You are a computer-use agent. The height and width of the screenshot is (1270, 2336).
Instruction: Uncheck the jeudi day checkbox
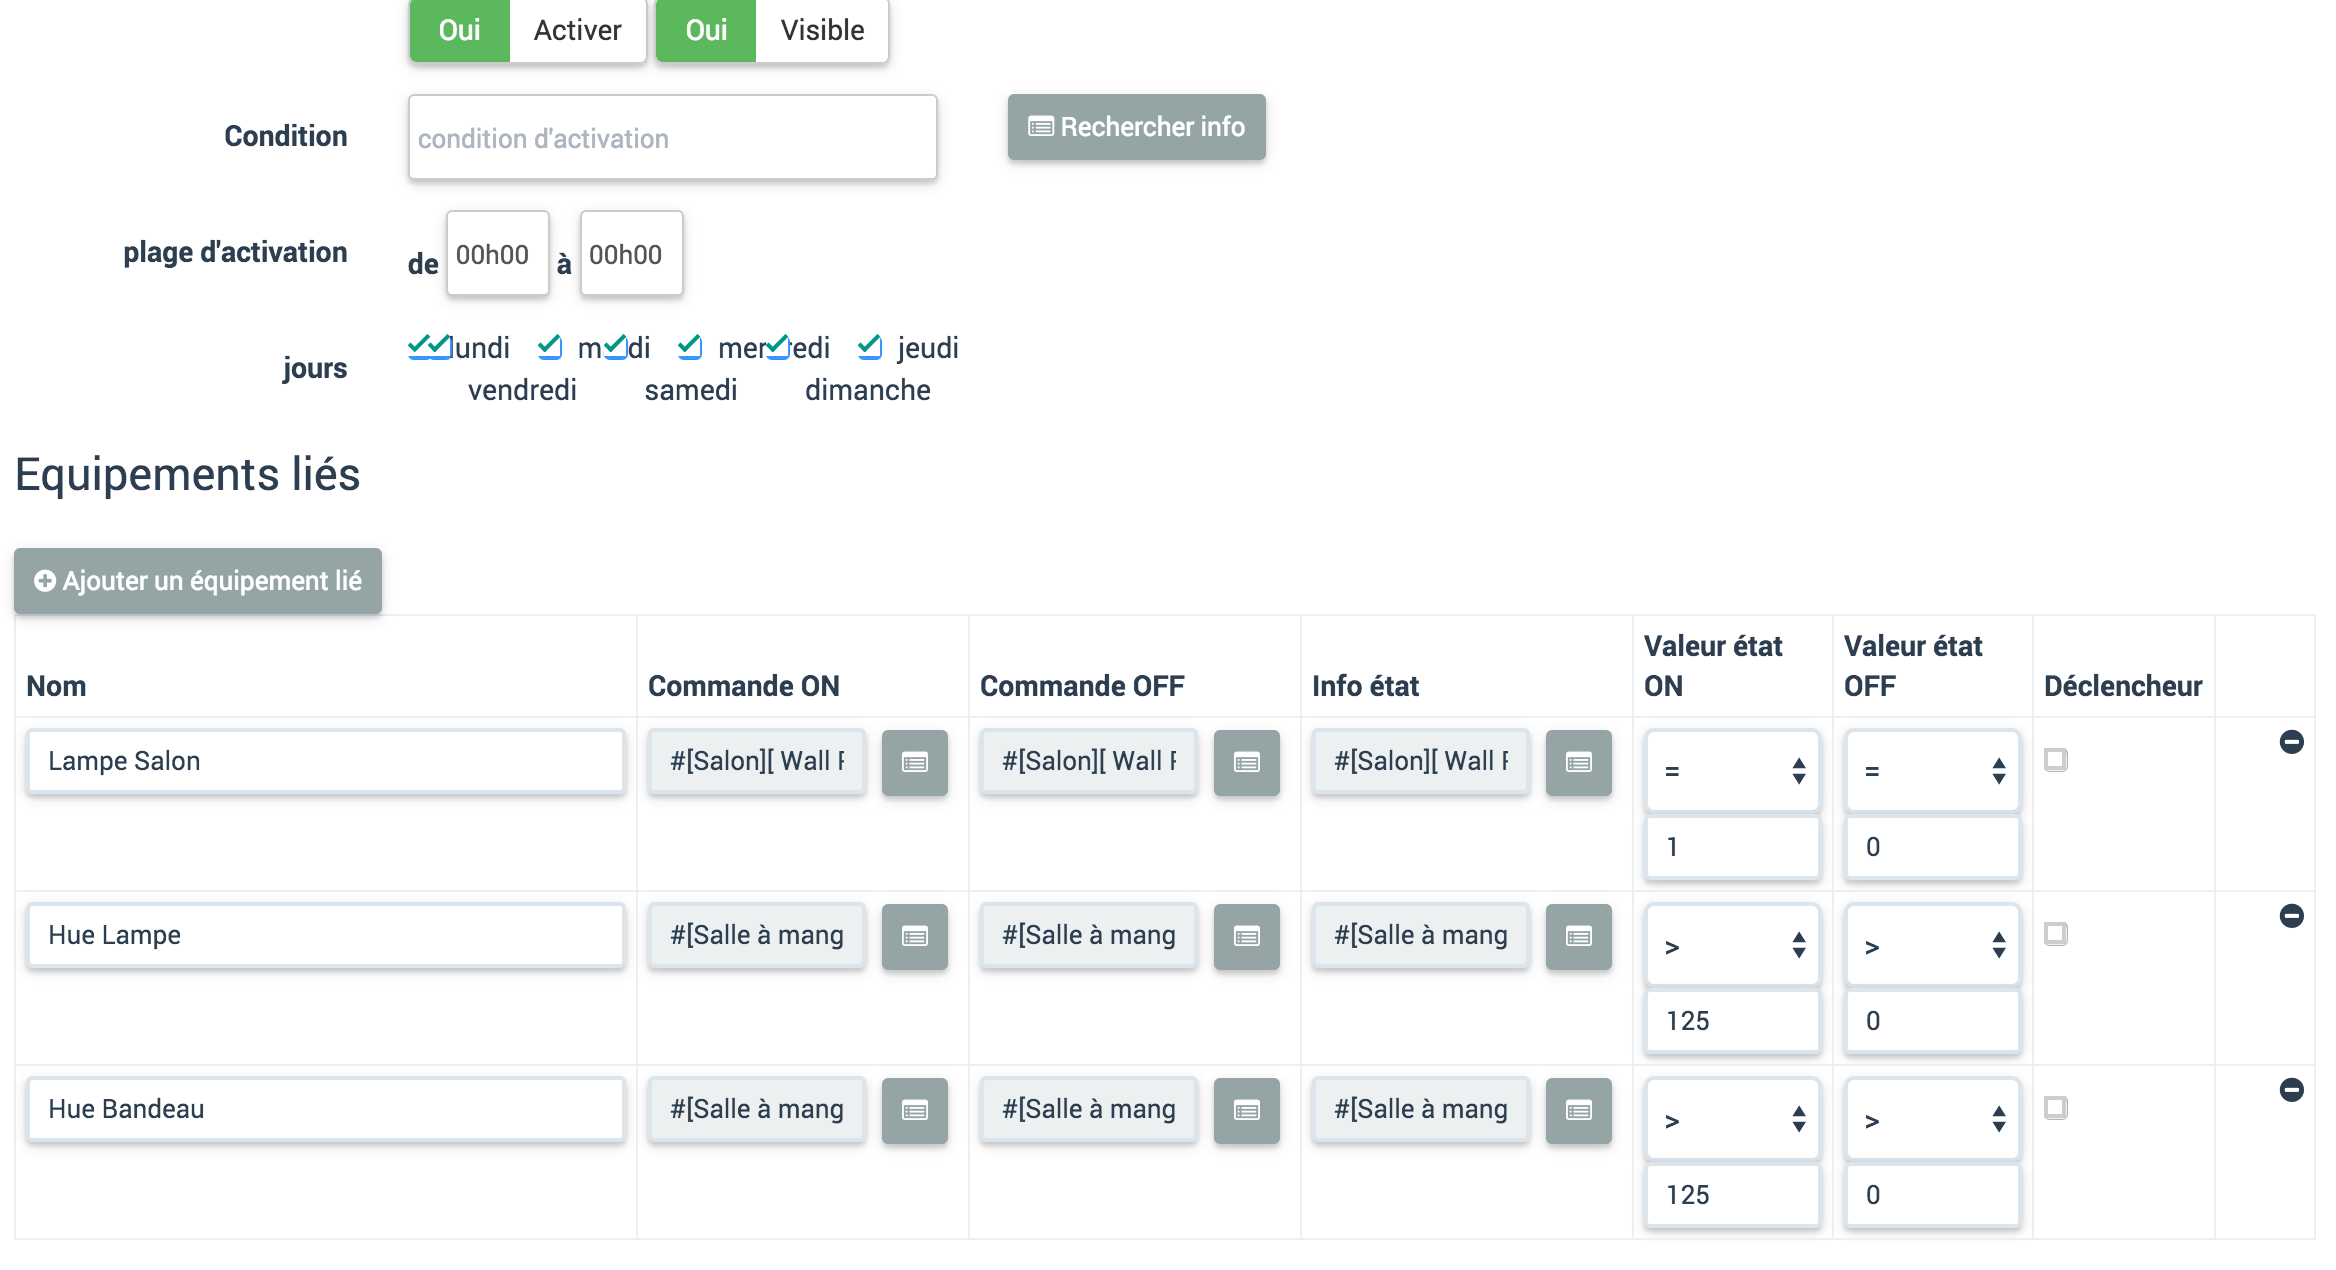870,347
